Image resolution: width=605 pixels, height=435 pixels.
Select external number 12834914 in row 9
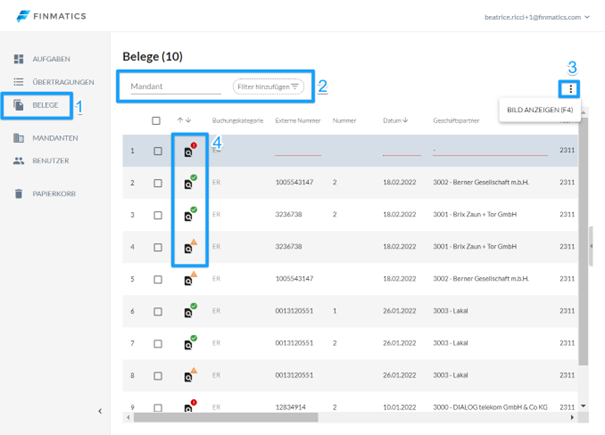click(290, 407)
